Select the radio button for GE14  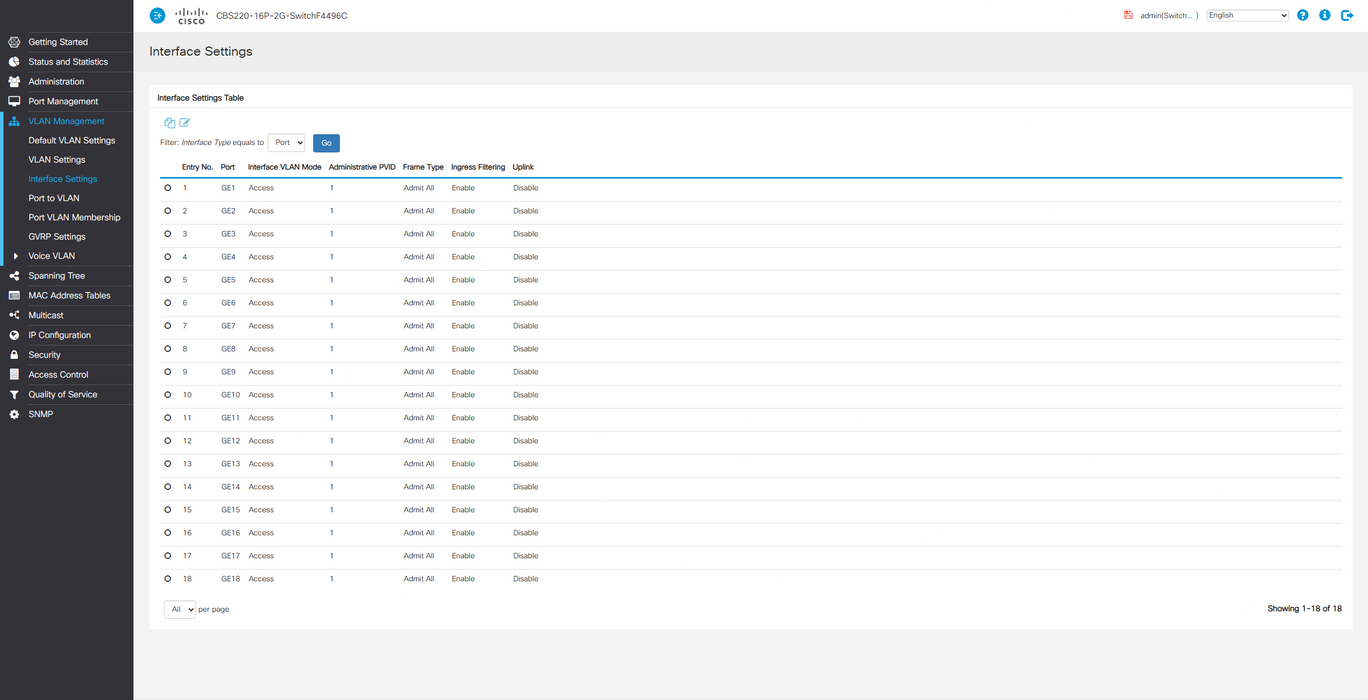[167, 487]
